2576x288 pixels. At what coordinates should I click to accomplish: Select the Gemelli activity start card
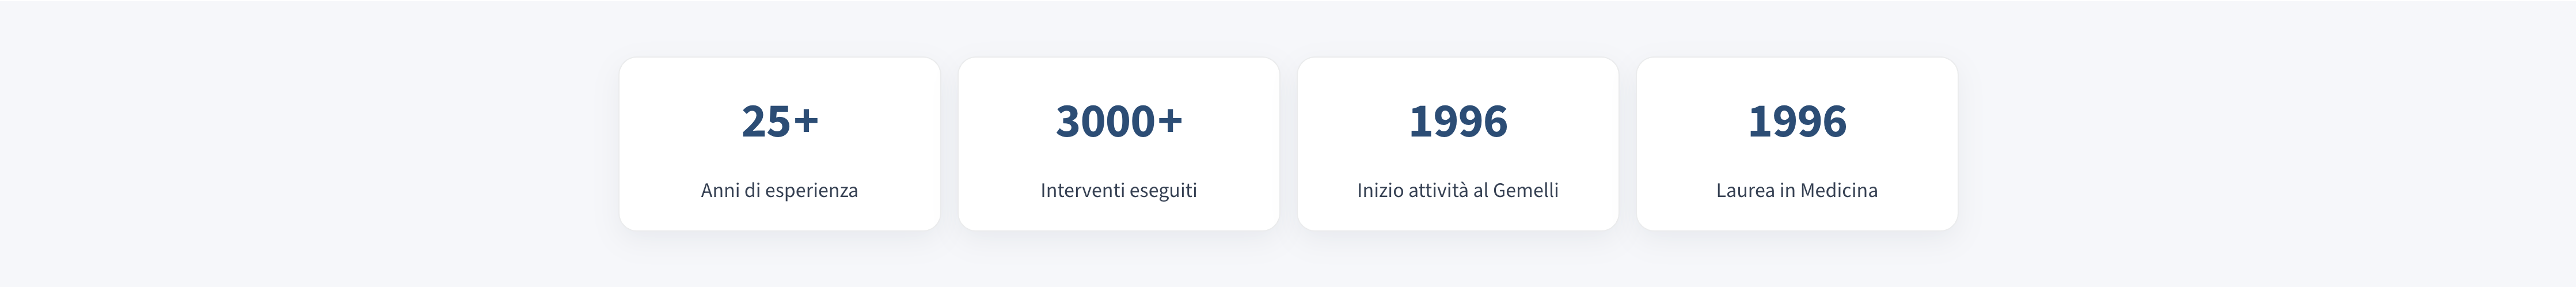(1457, 155)
